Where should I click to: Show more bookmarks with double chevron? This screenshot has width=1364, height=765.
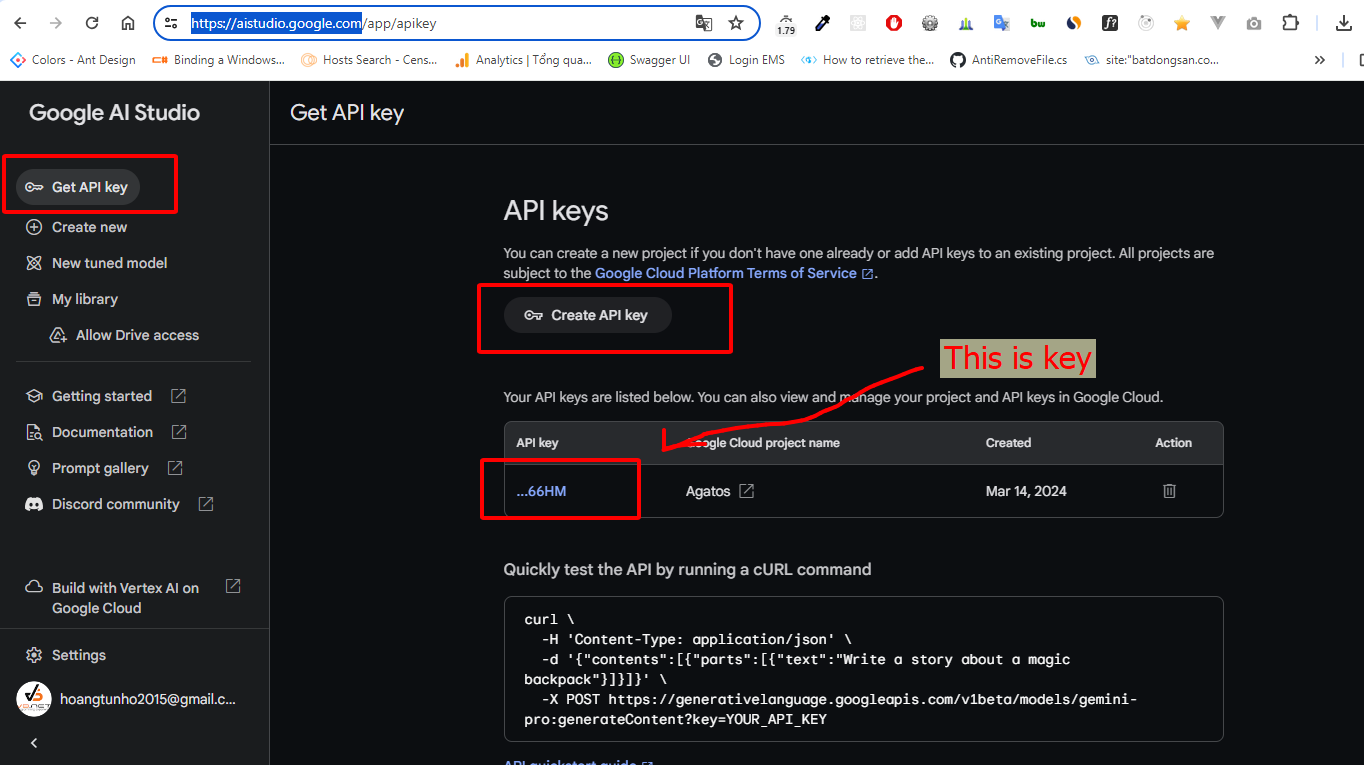(x=1320, y=60)
